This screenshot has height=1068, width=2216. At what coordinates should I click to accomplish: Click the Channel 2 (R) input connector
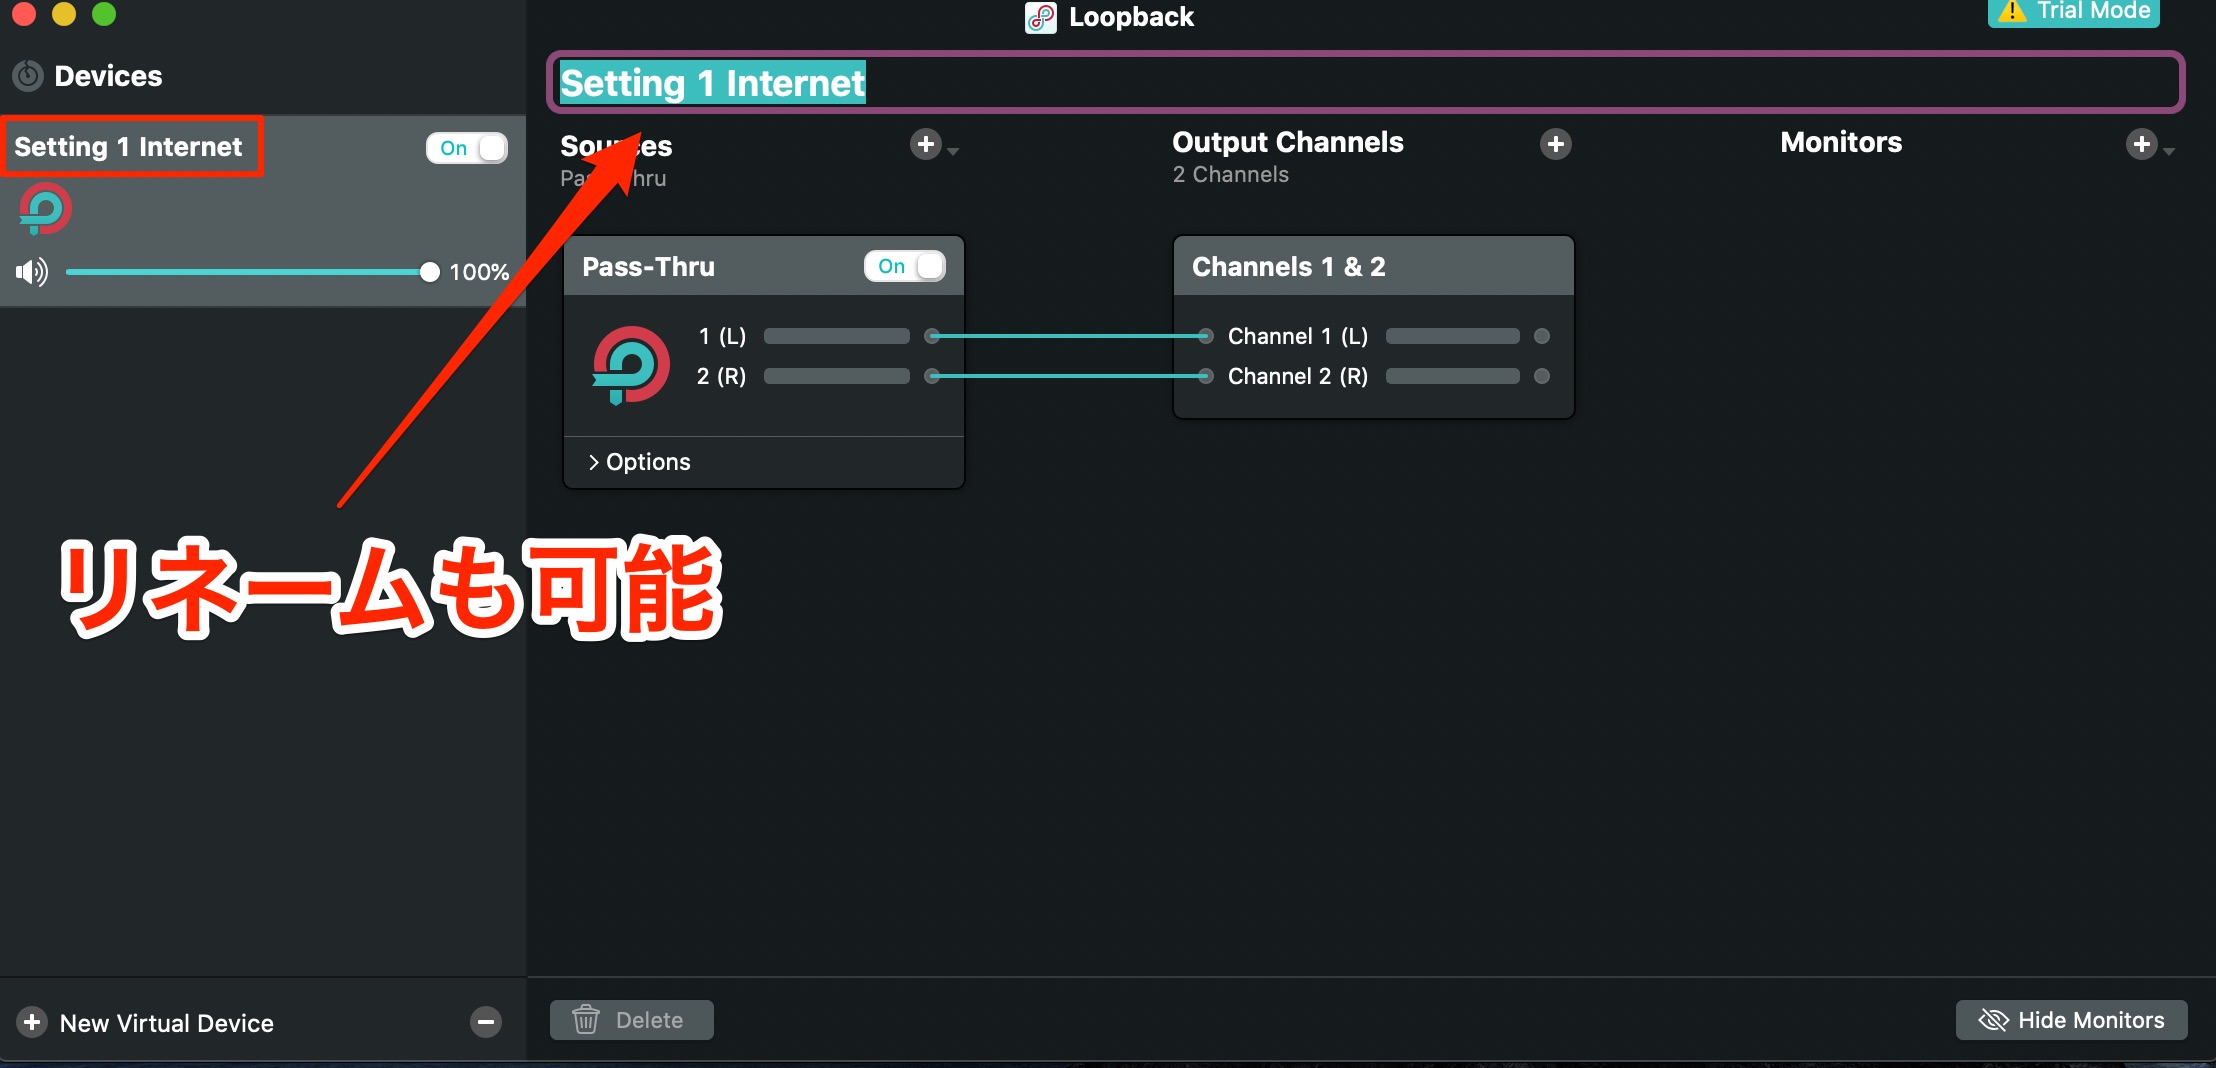[1206, 376]
